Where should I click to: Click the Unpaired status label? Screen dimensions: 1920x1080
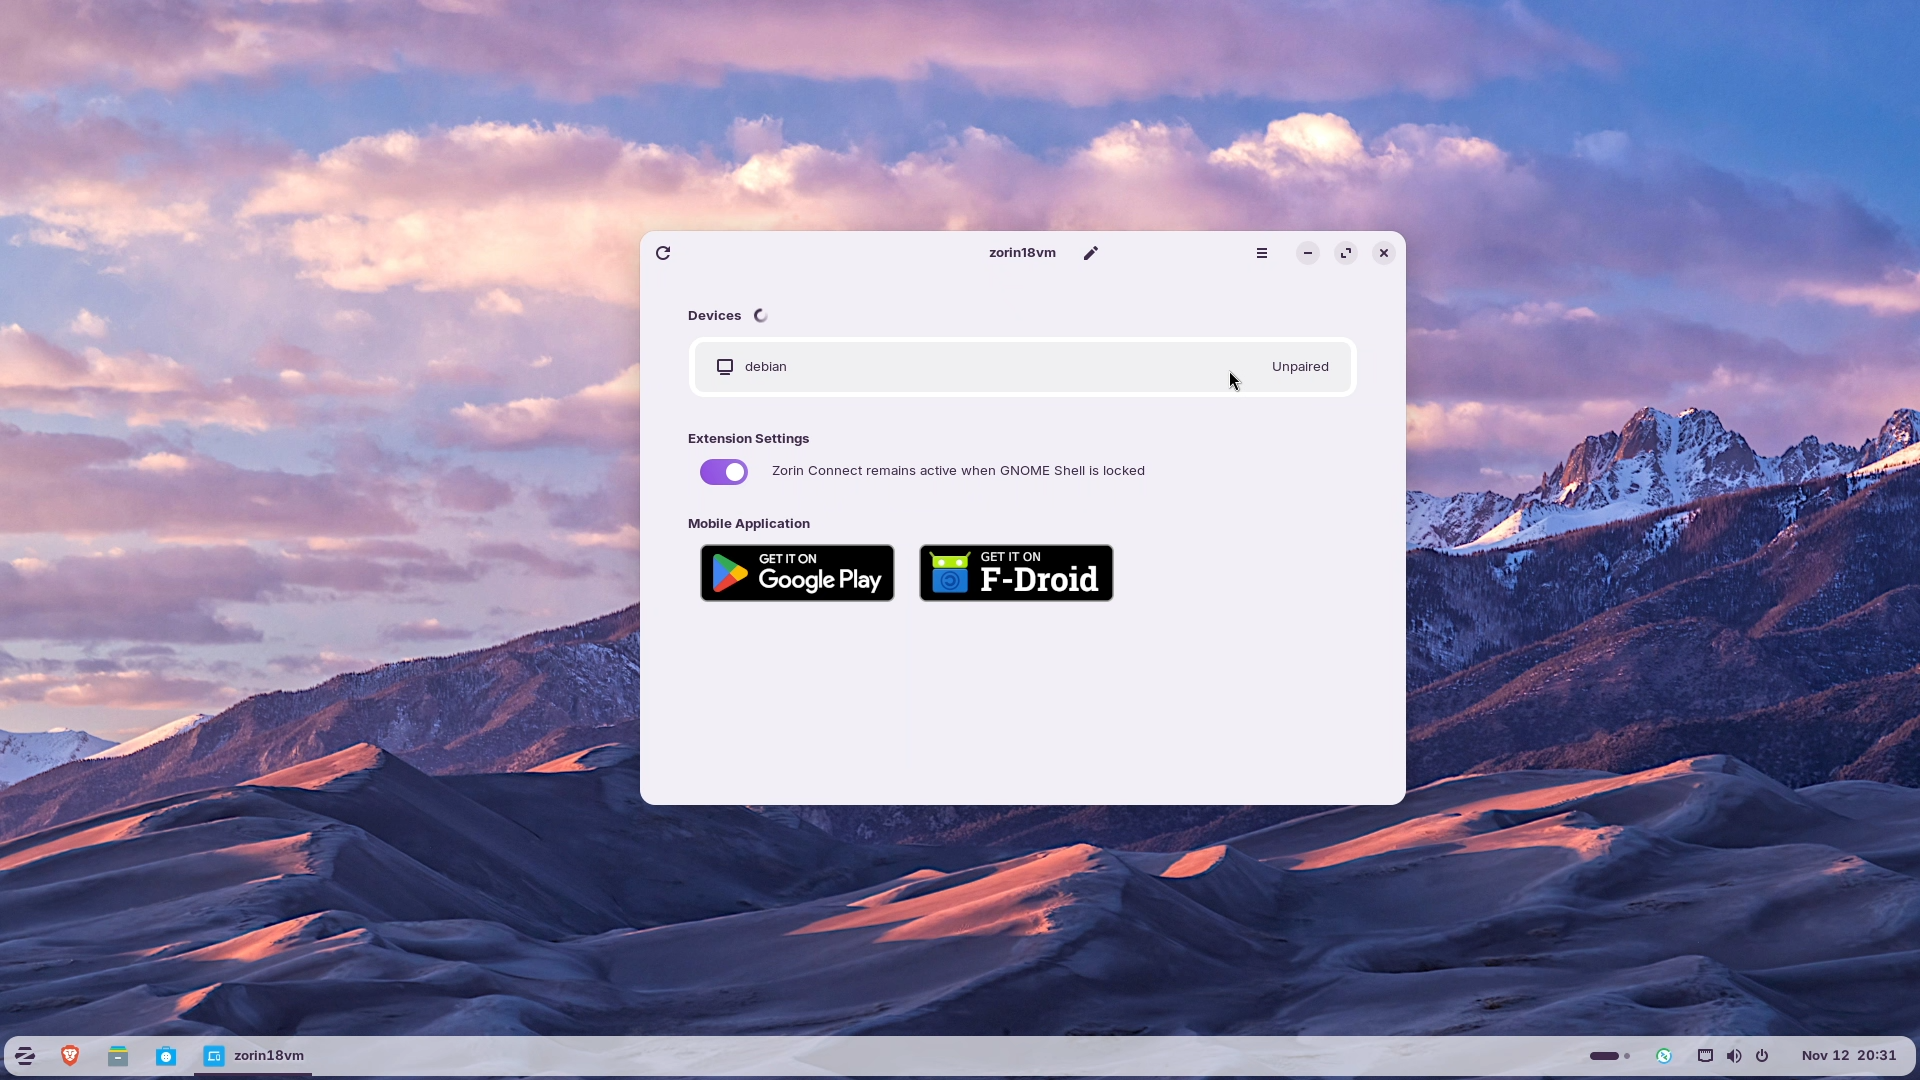pos(1299,366)
